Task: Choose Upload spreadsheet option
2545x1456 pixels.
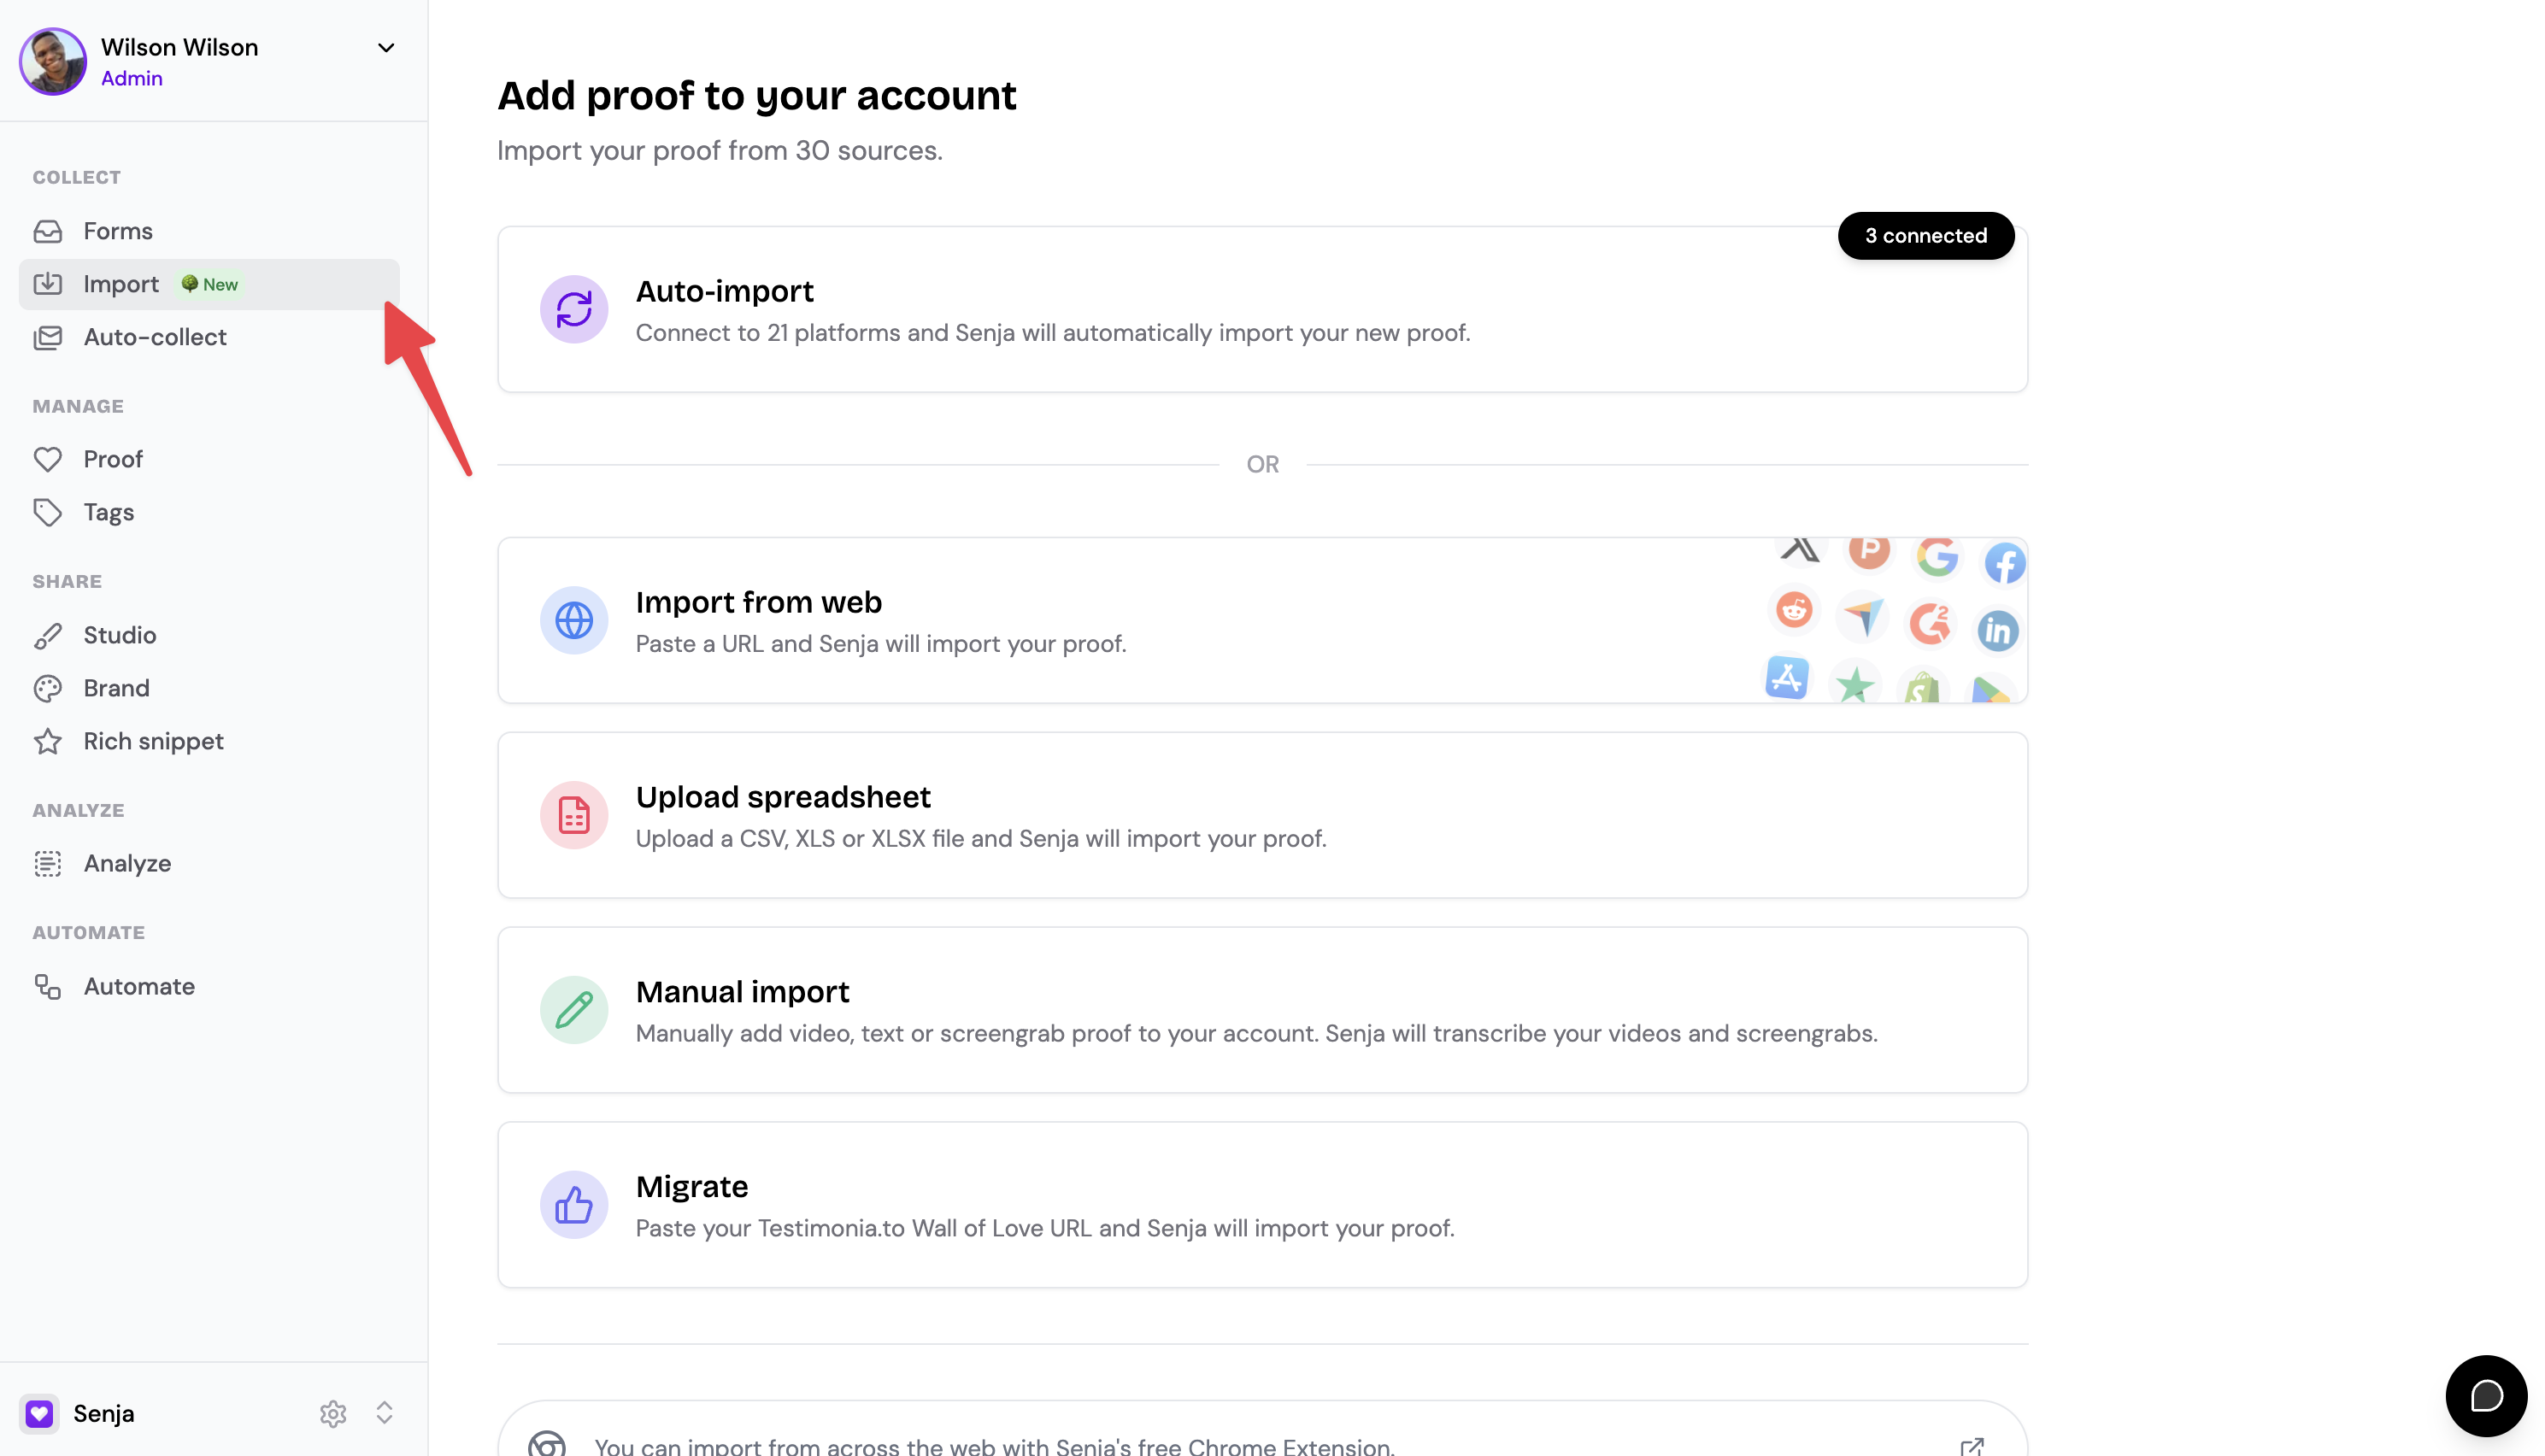Action: tap(1262, 815)
